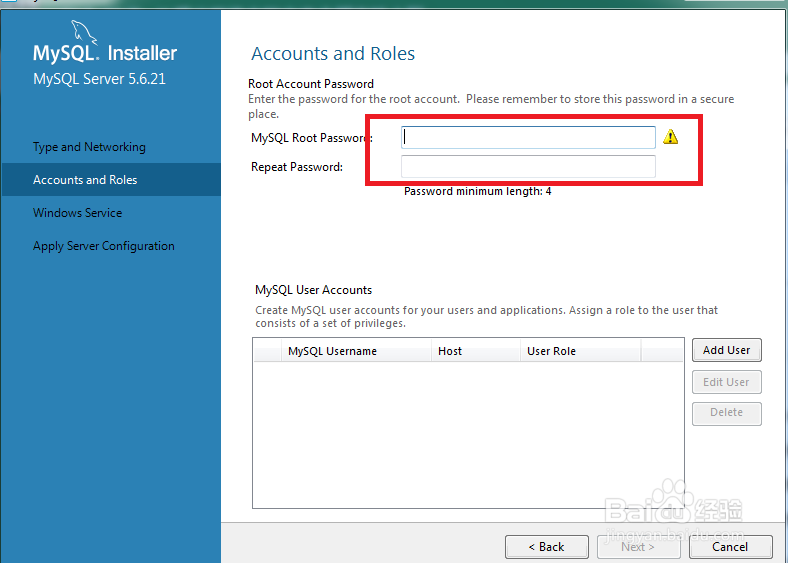Click the MySQL Server 5.6.21 label
The image size is (788, 563).
pos(99,79)
